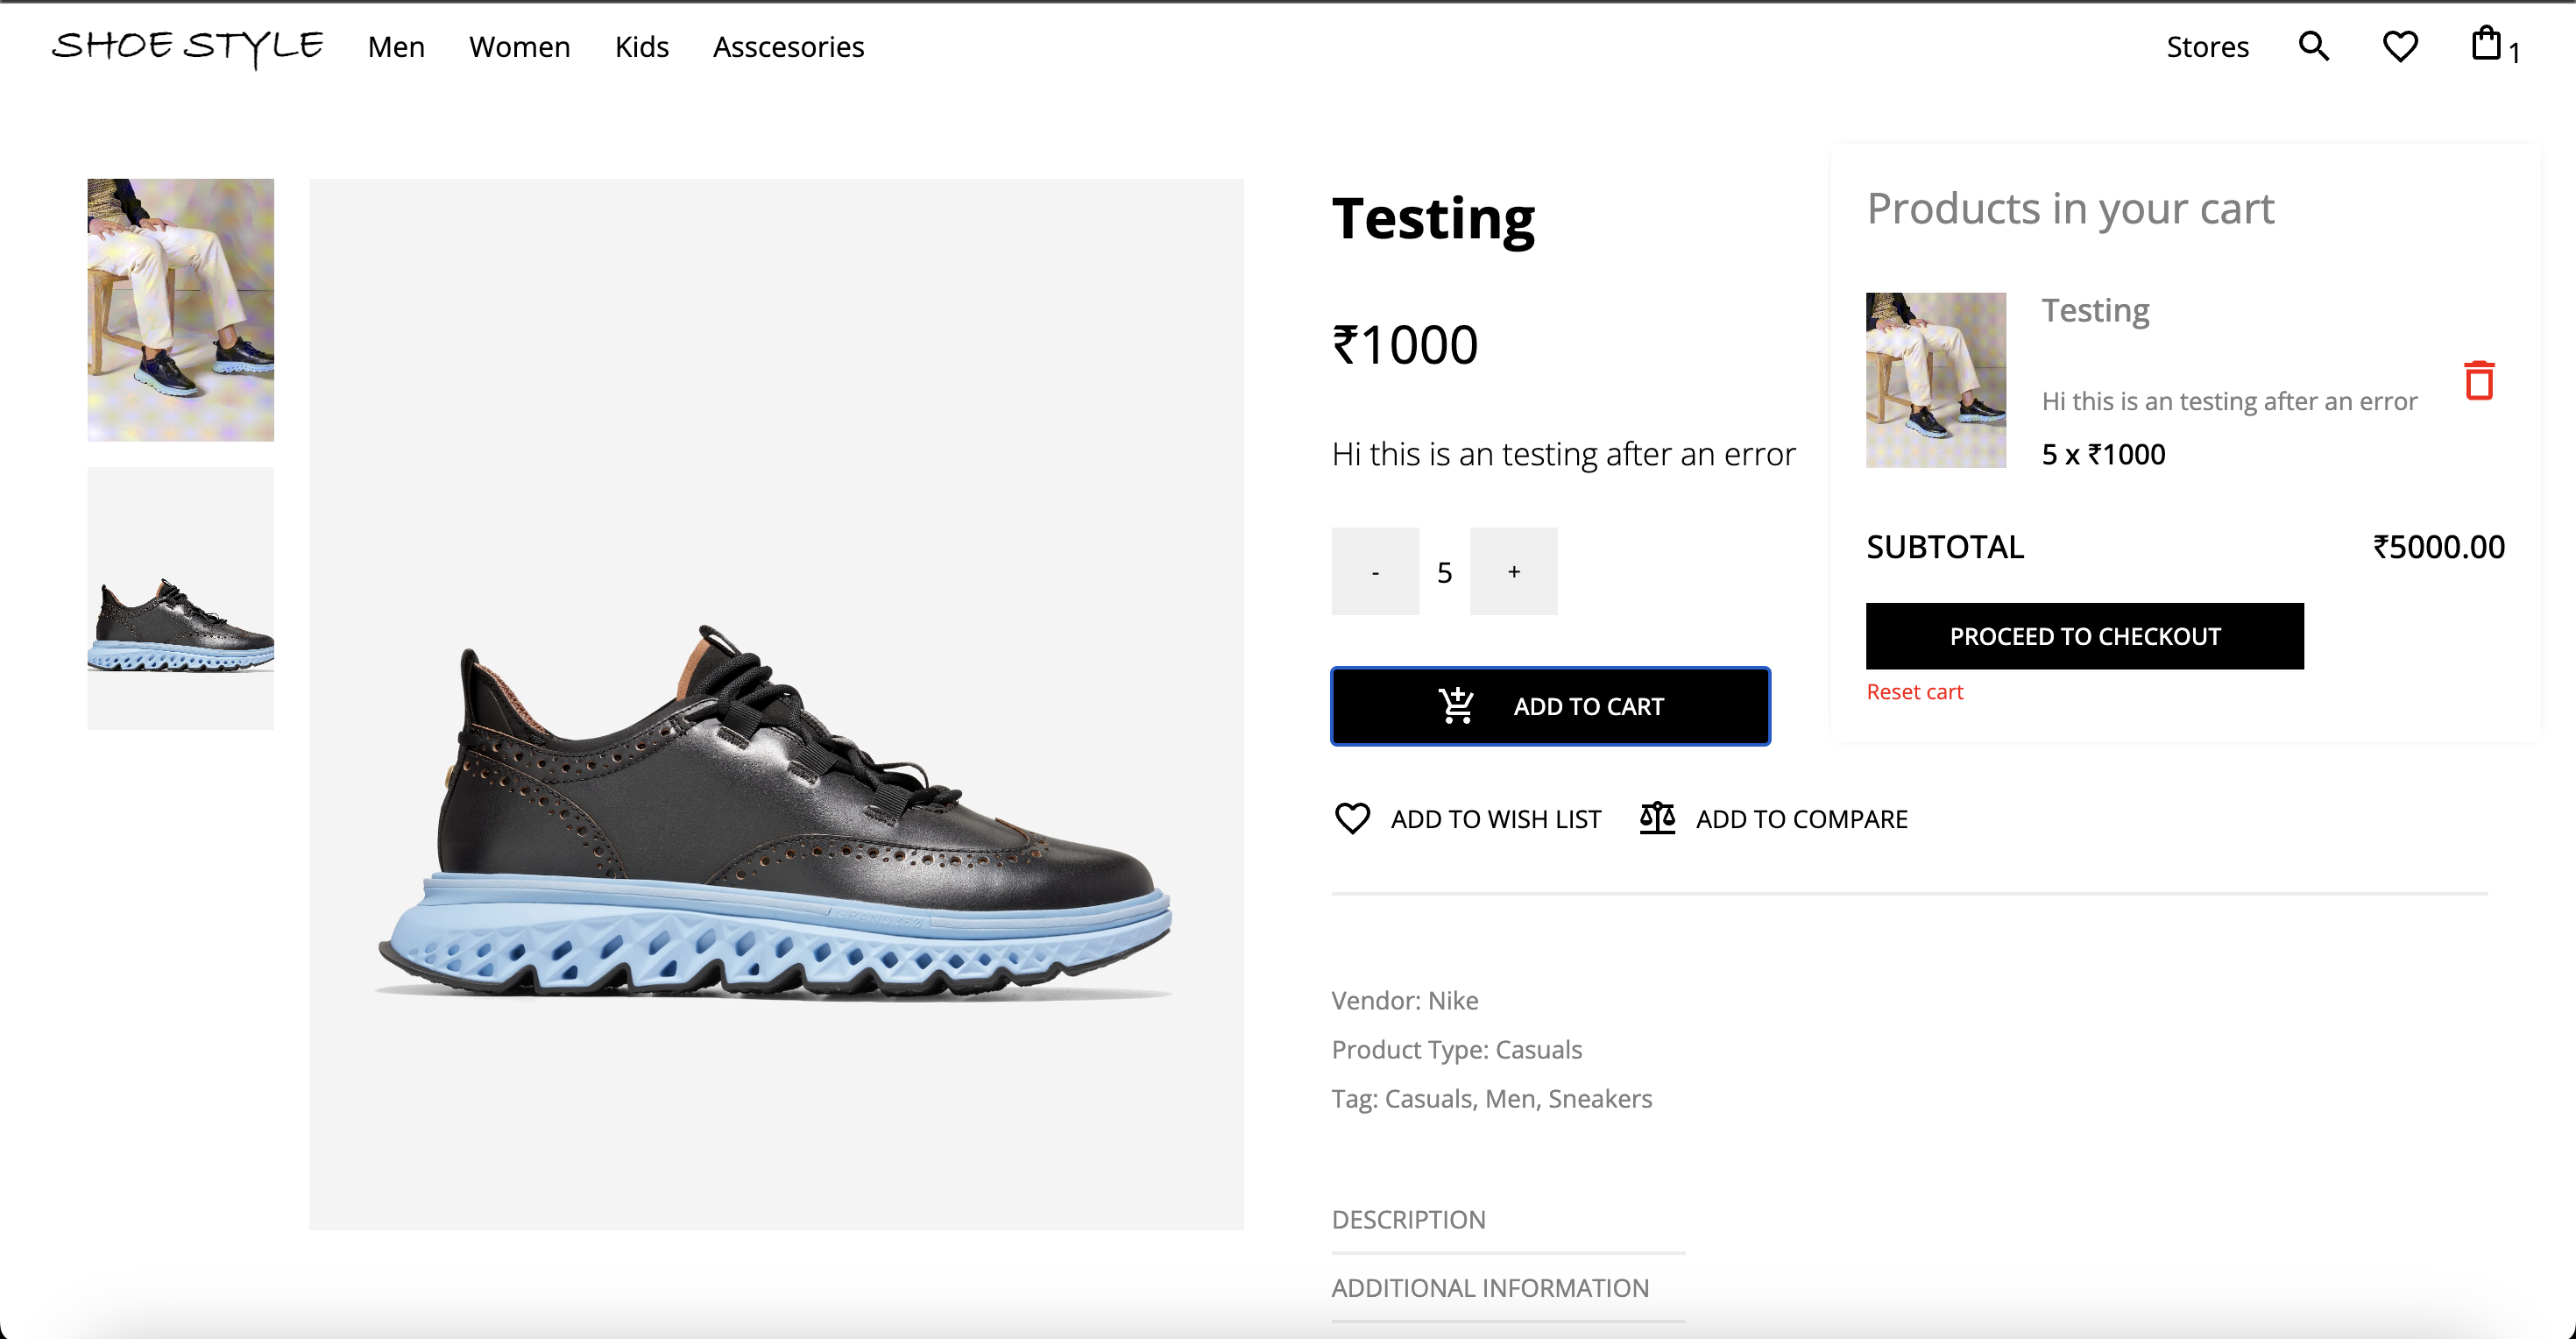The height and width of the screenshot is (1339, 2576).
Task: Select the side-view shoe thumbnail
Action: (x=180, y=596)
